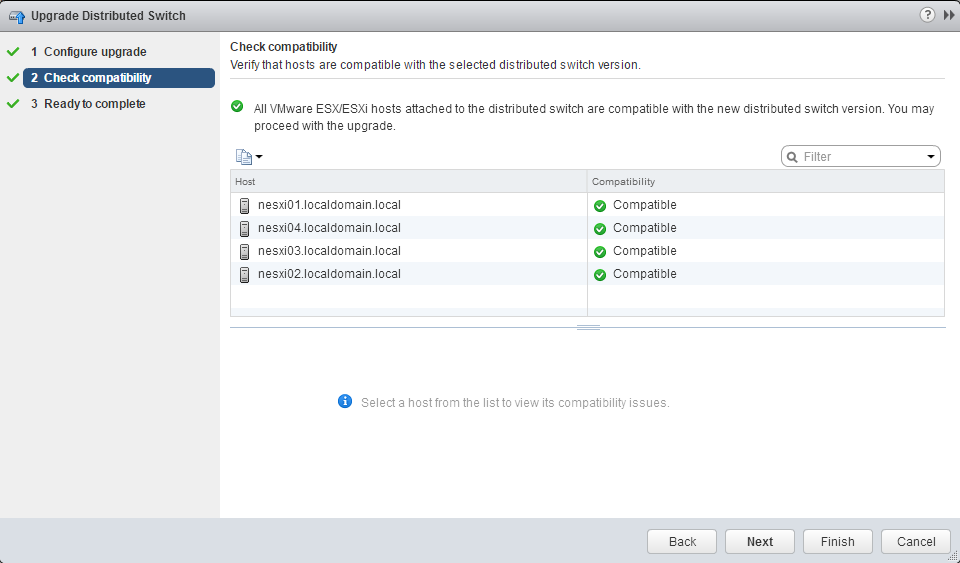Click the magnifier icon in Filter box
This screenshot has height=563, width=960.
point(793,157)
